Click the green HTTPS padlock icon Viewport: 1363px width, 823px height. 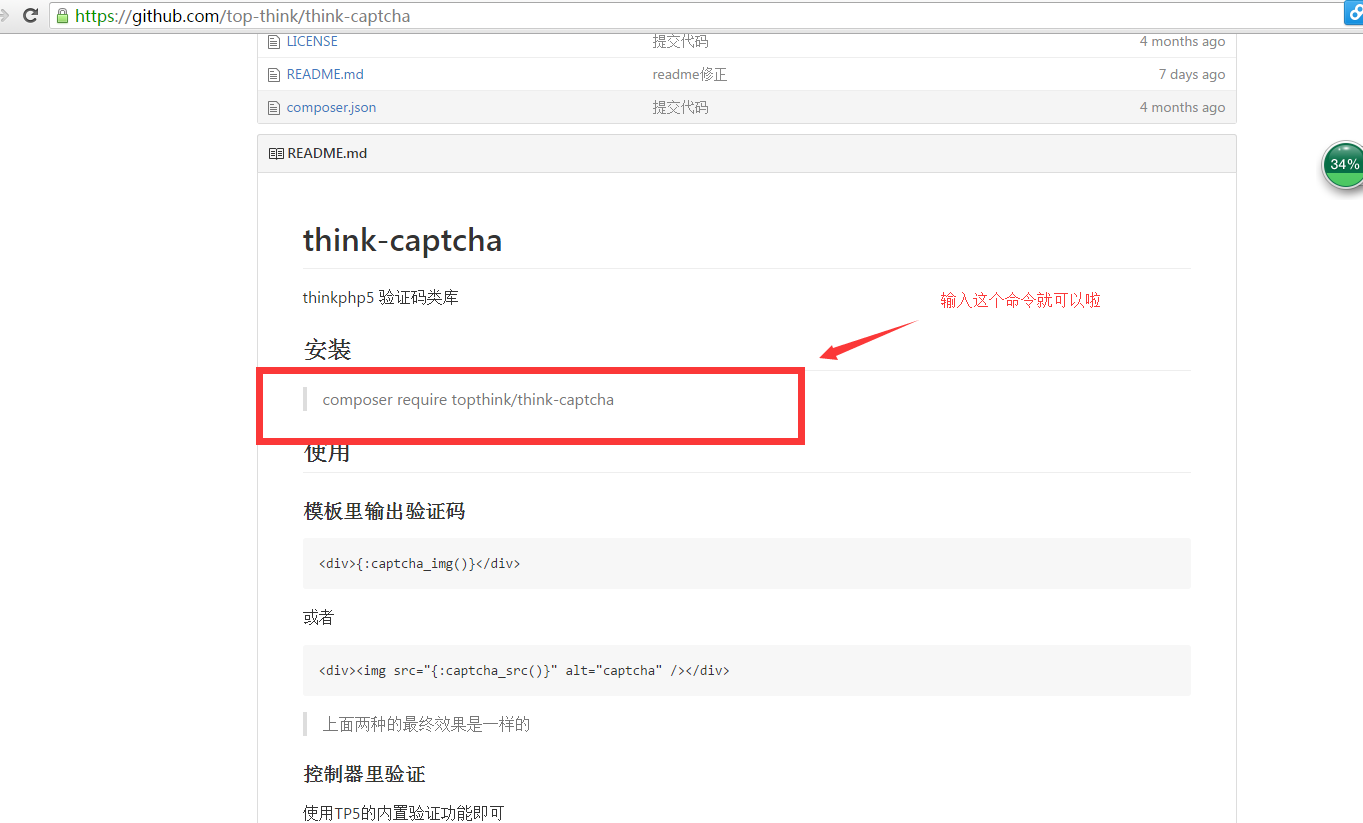click(x=63, y=16)
